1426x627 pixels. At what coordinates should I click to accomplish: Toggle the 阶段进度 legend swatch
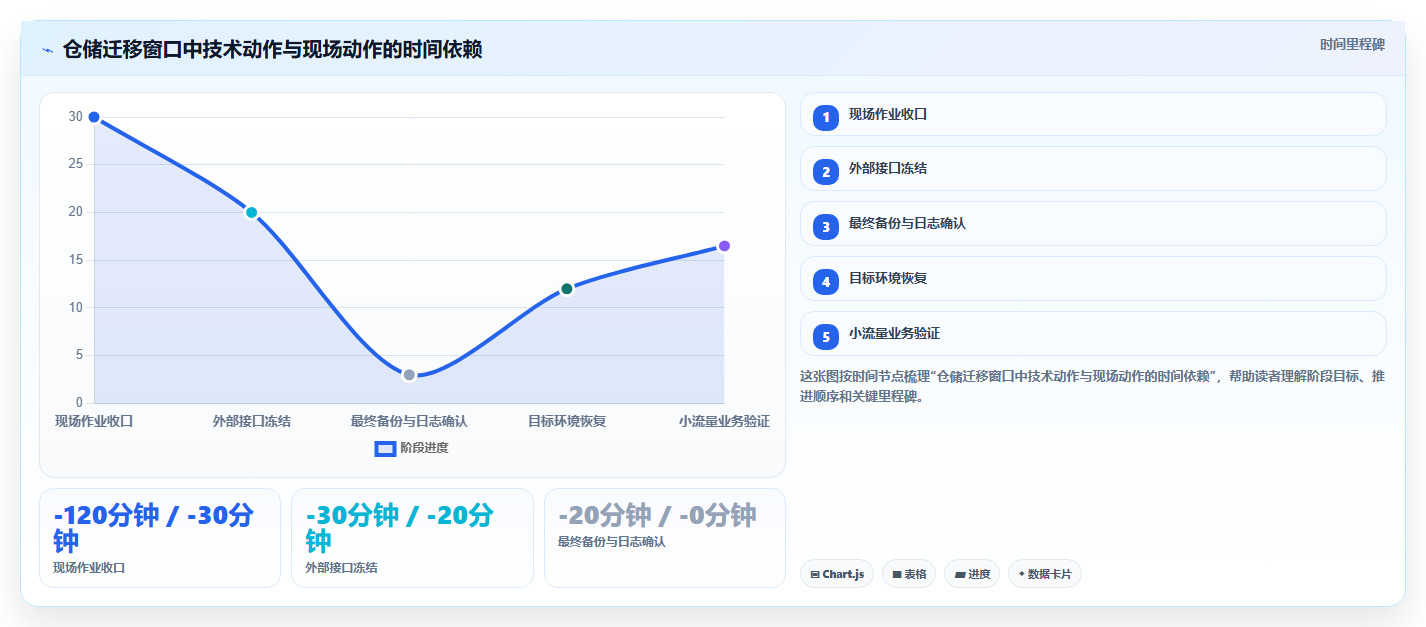pos(385,448)
